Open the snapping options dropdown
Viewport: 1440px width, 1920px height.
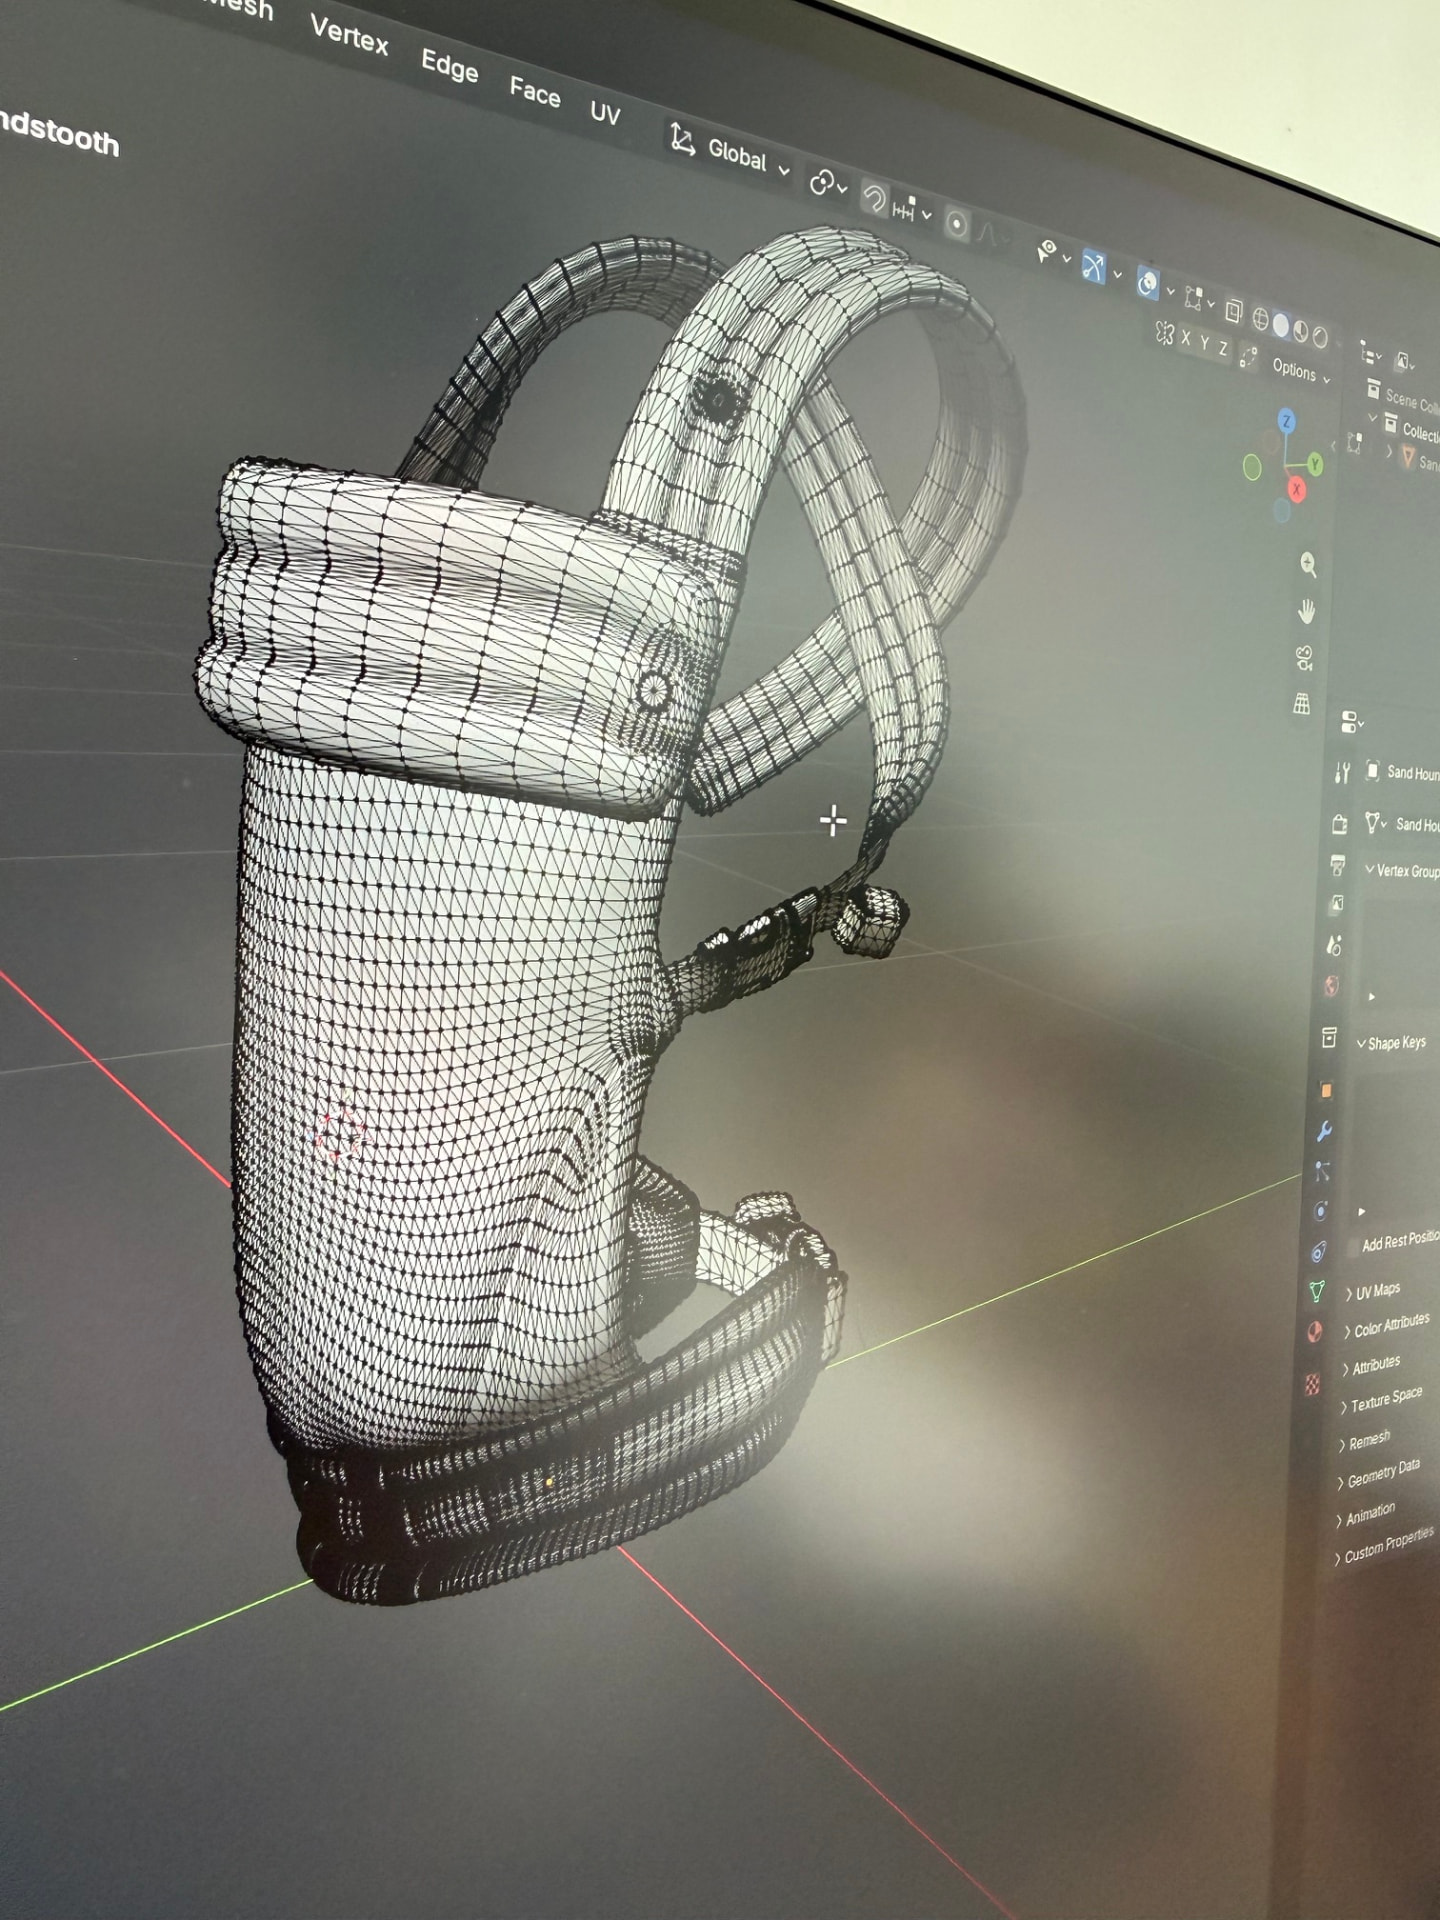tap(910, 210)
